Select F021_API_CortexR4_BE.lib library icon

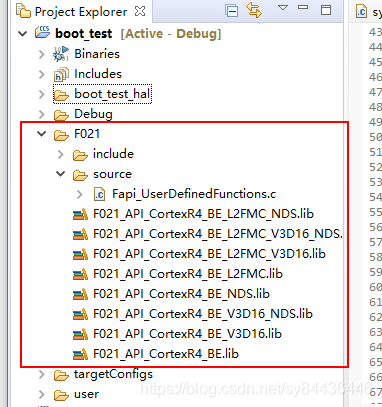[80, 354]
